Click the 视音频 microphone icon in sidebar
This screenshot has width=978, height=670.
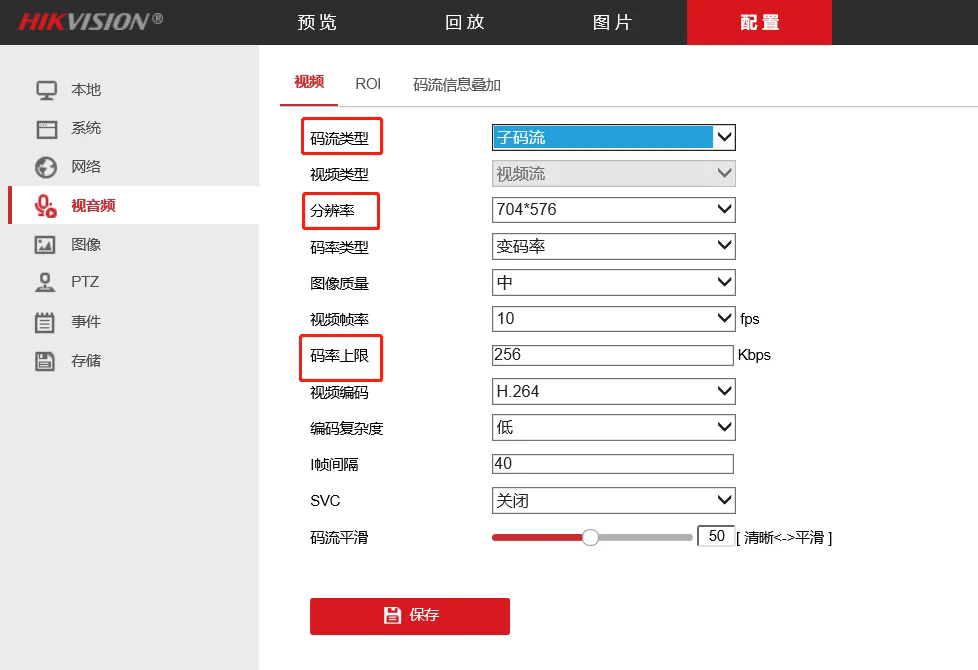(x=46, y=206)
